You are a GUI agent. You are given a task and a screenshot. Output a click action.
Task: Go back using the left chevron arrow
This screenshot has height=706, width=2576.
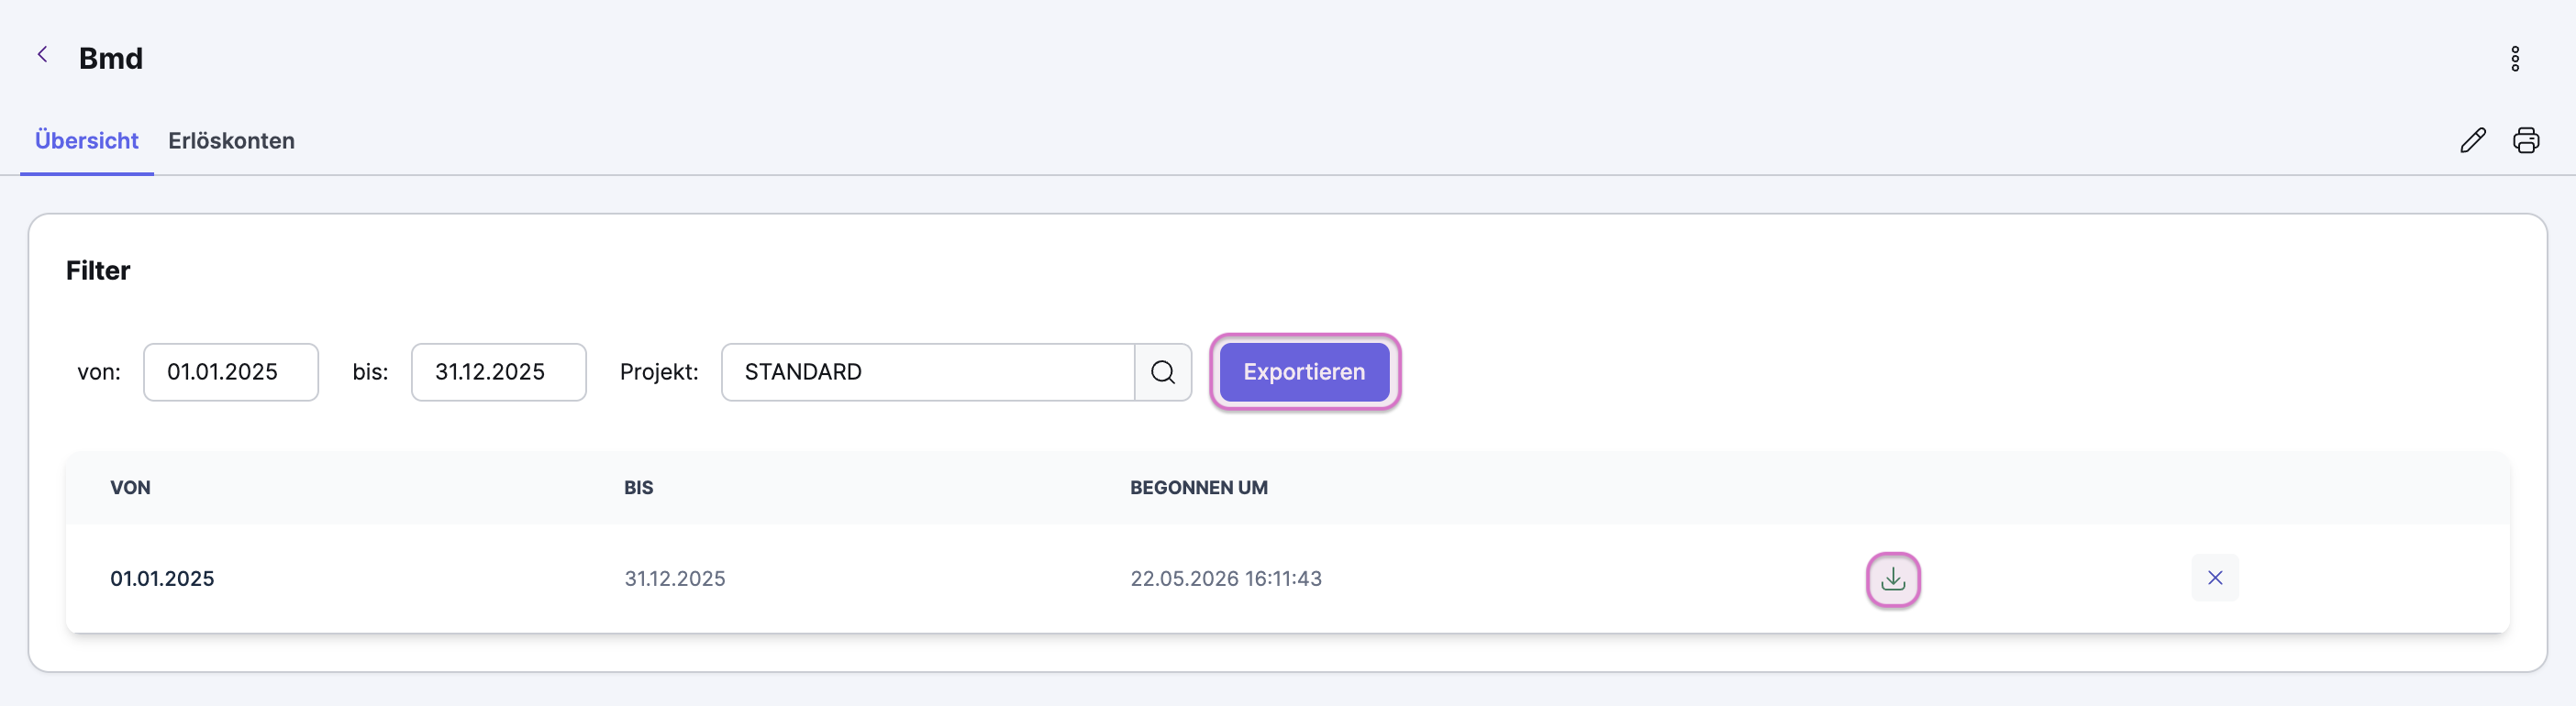click(x=43, y=55)
